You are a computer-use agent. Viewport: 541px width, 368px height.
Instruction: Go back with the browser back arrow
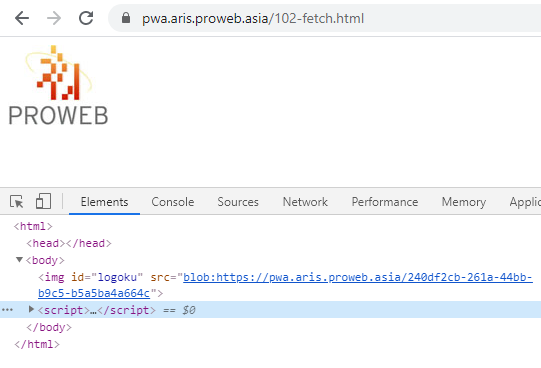click(x=22, y=18)
